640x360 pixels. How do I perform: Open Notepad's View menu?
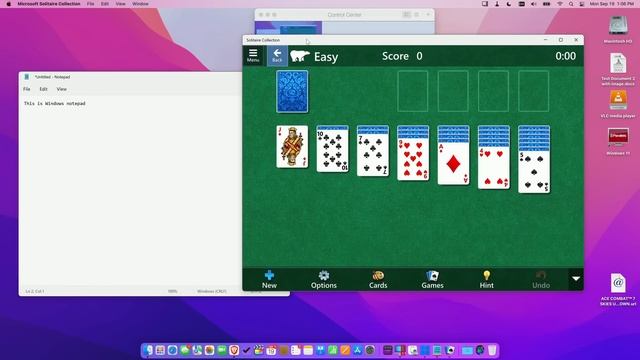62,89
